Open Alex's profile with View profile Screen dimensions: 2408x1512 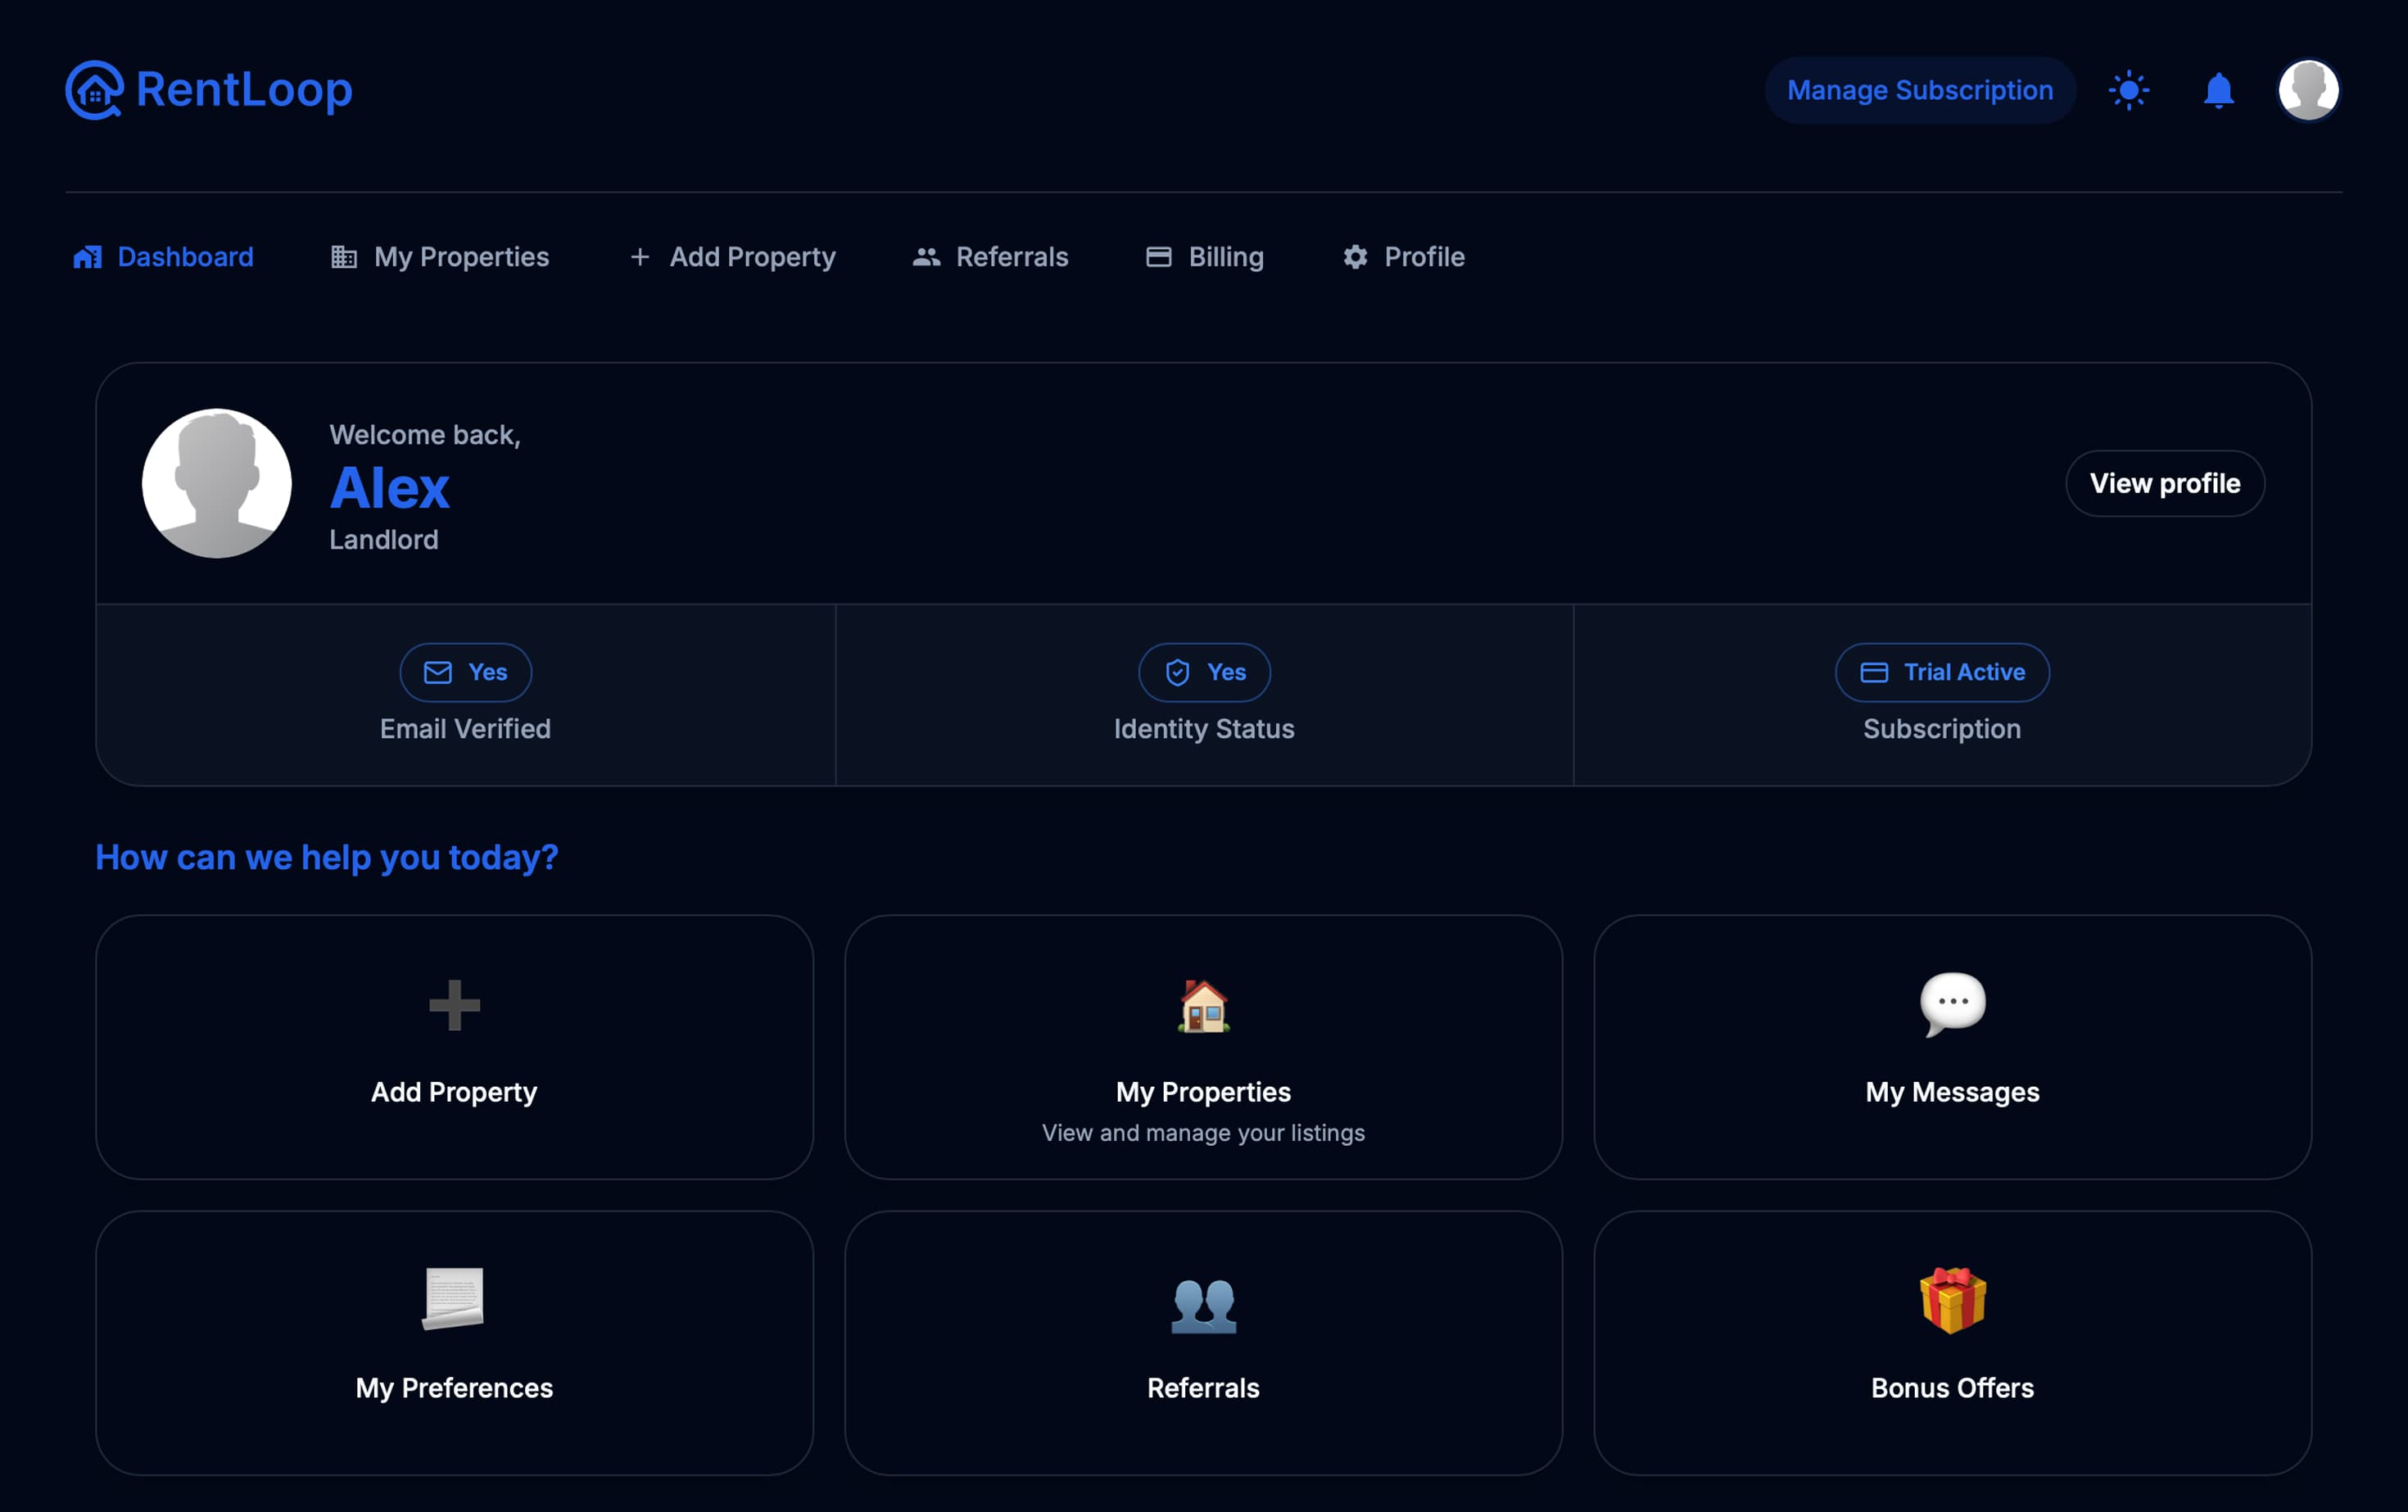[x=2165, y=483]
